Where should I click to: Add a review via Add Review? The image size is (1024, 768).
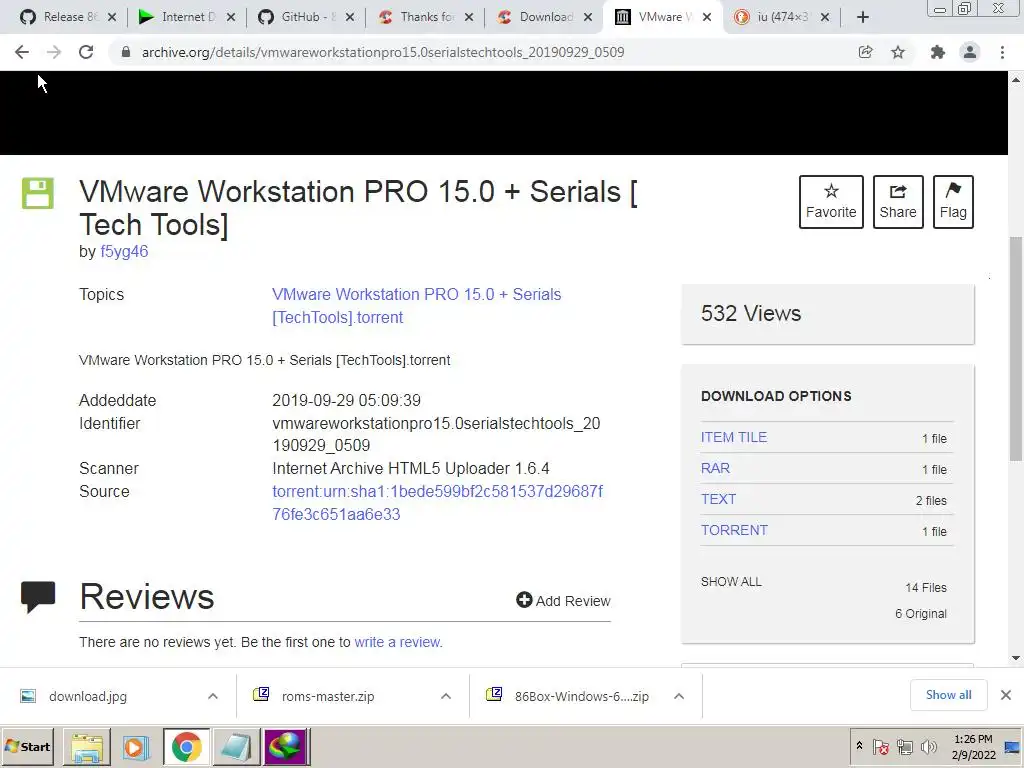tap(563, 600)
